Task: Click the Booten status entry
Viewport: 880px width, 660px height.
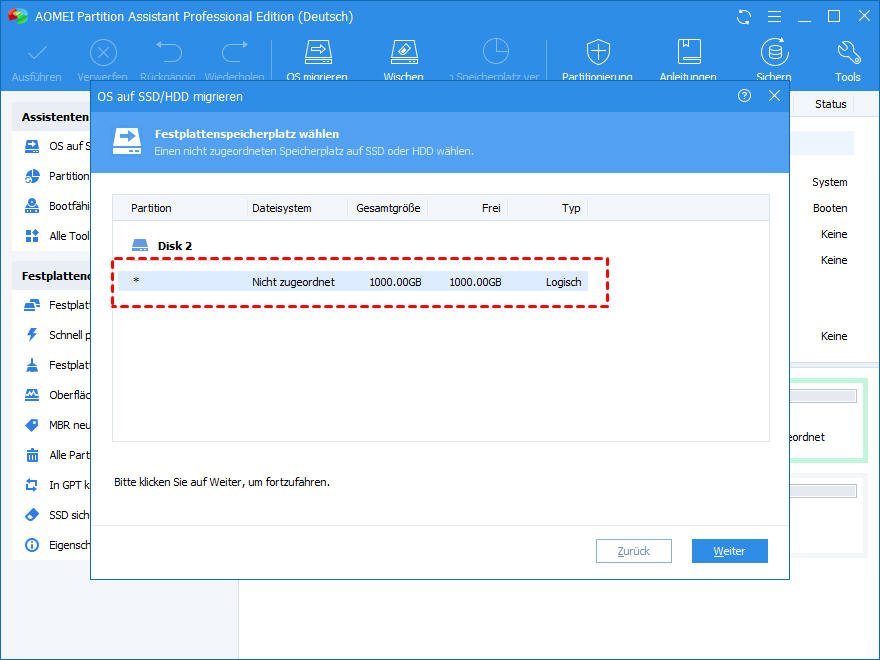Action: tap(830, 208)
